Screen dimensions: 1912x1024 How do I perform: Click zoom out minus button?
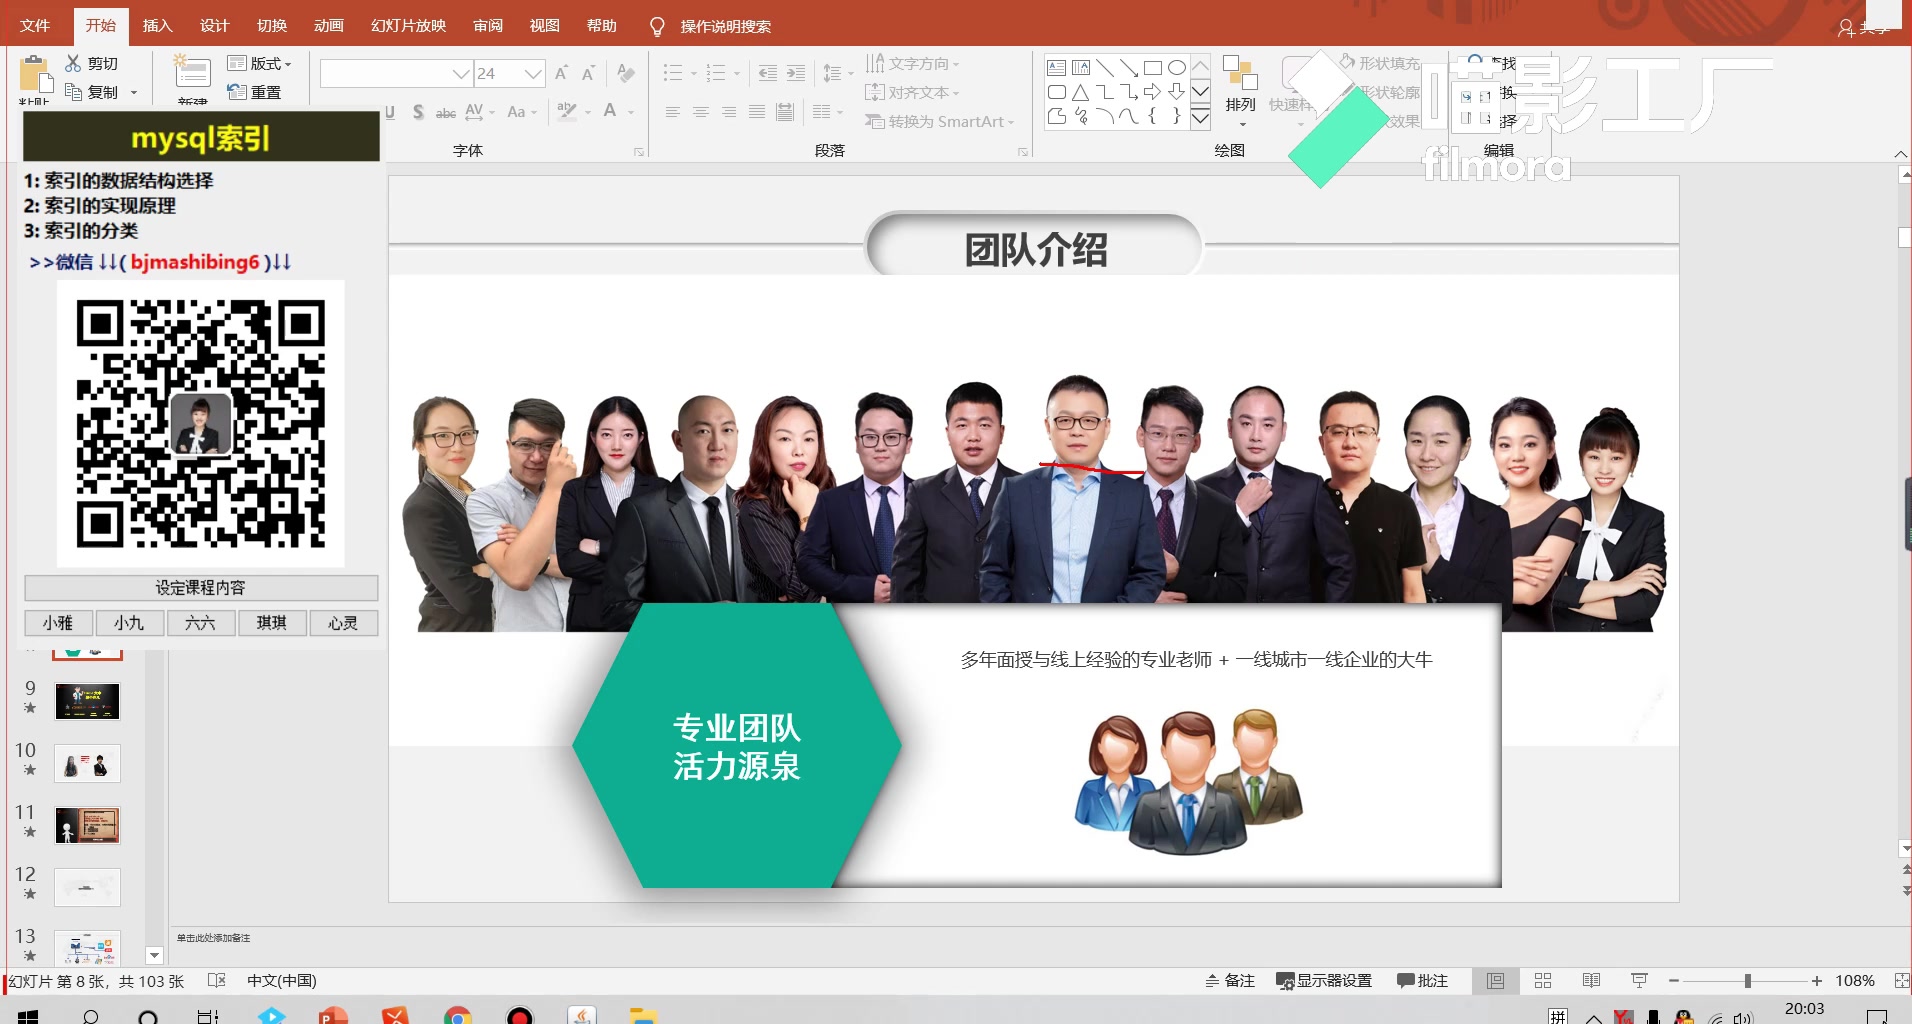click(x=1674, y=981)
